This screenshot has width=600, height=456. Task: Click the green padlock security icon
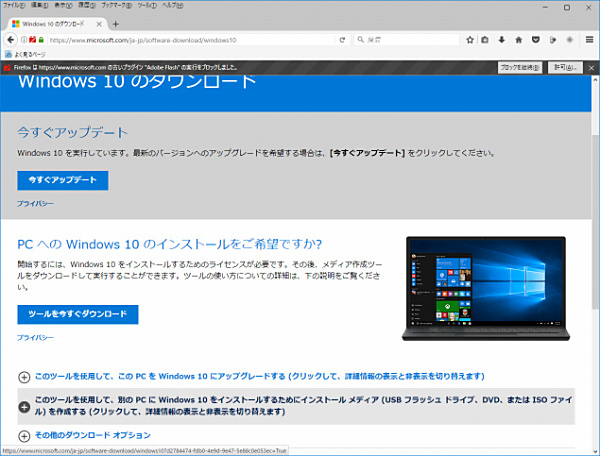coord(41,40)
